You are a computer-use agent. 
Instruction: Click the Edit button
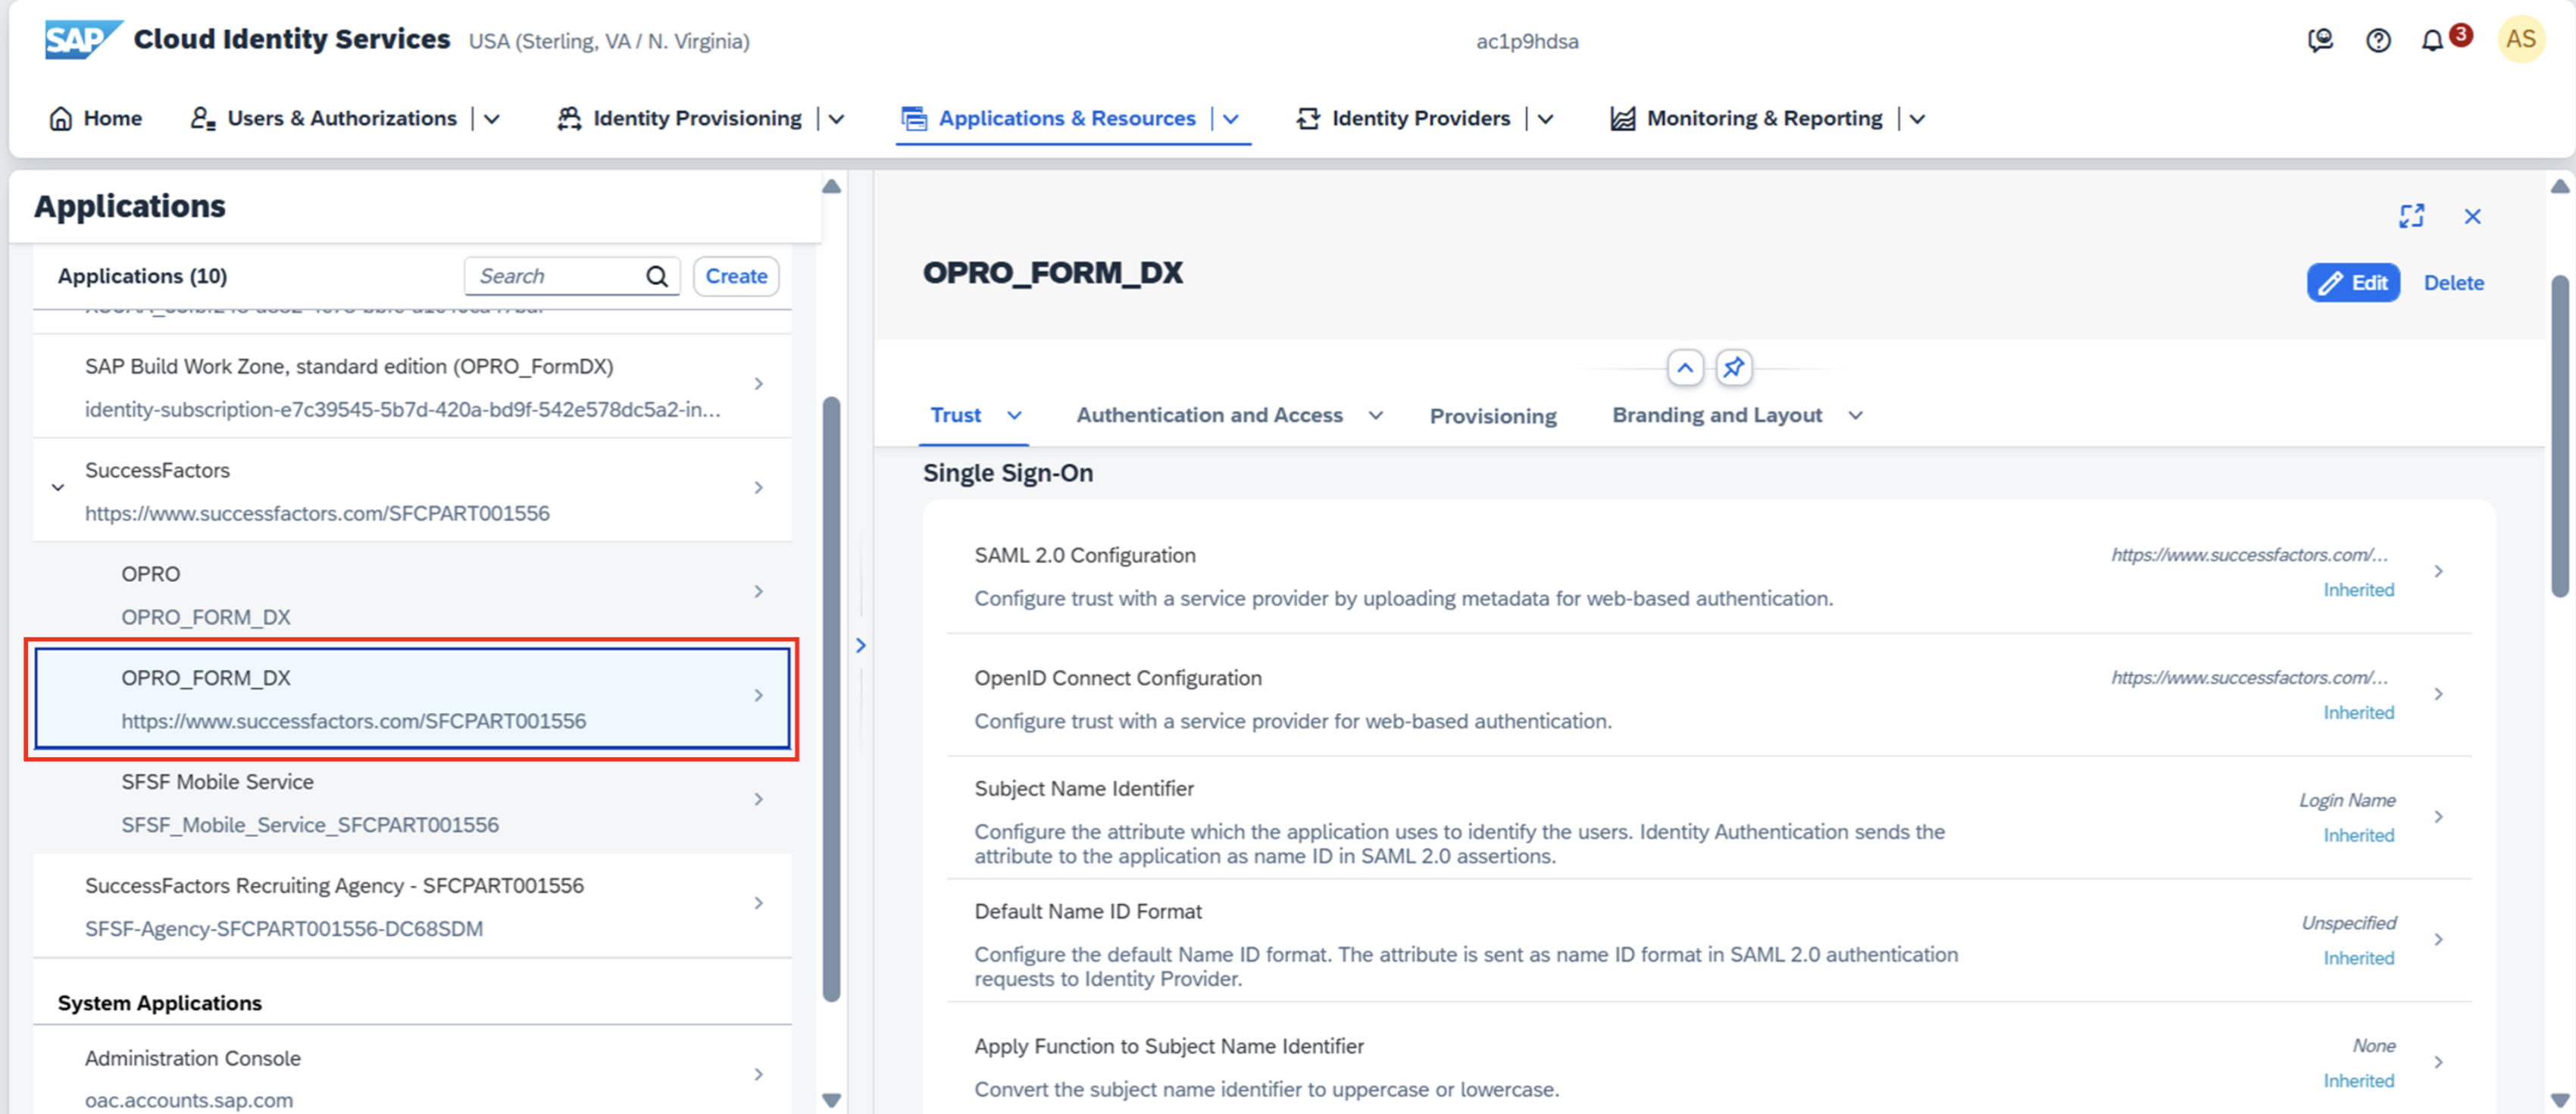(2353, 283)
